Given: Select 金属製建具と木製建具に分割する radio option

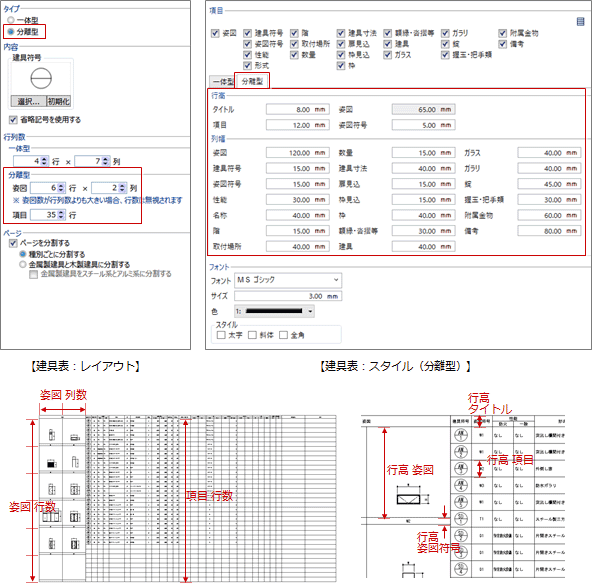Looking at the screenshot, I should [x=23, y=264].
